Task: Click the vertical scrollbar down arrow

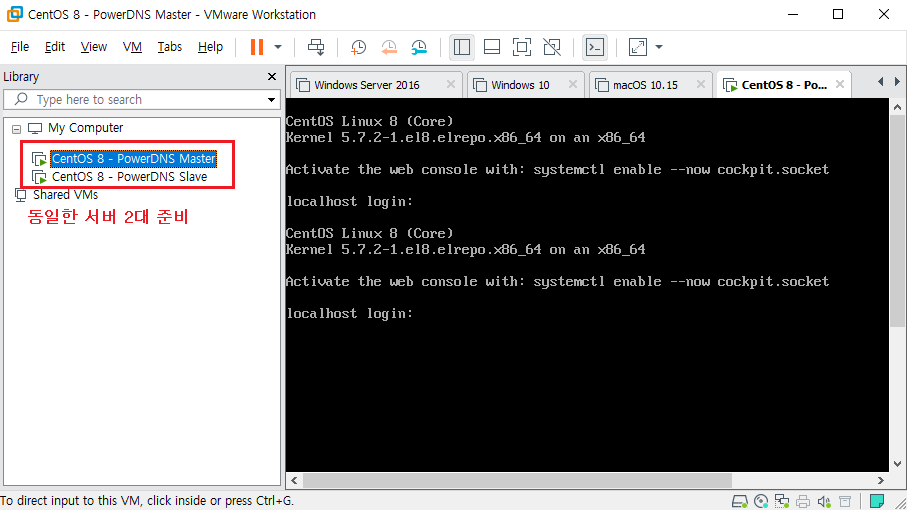Action: [x=897, y=464]
